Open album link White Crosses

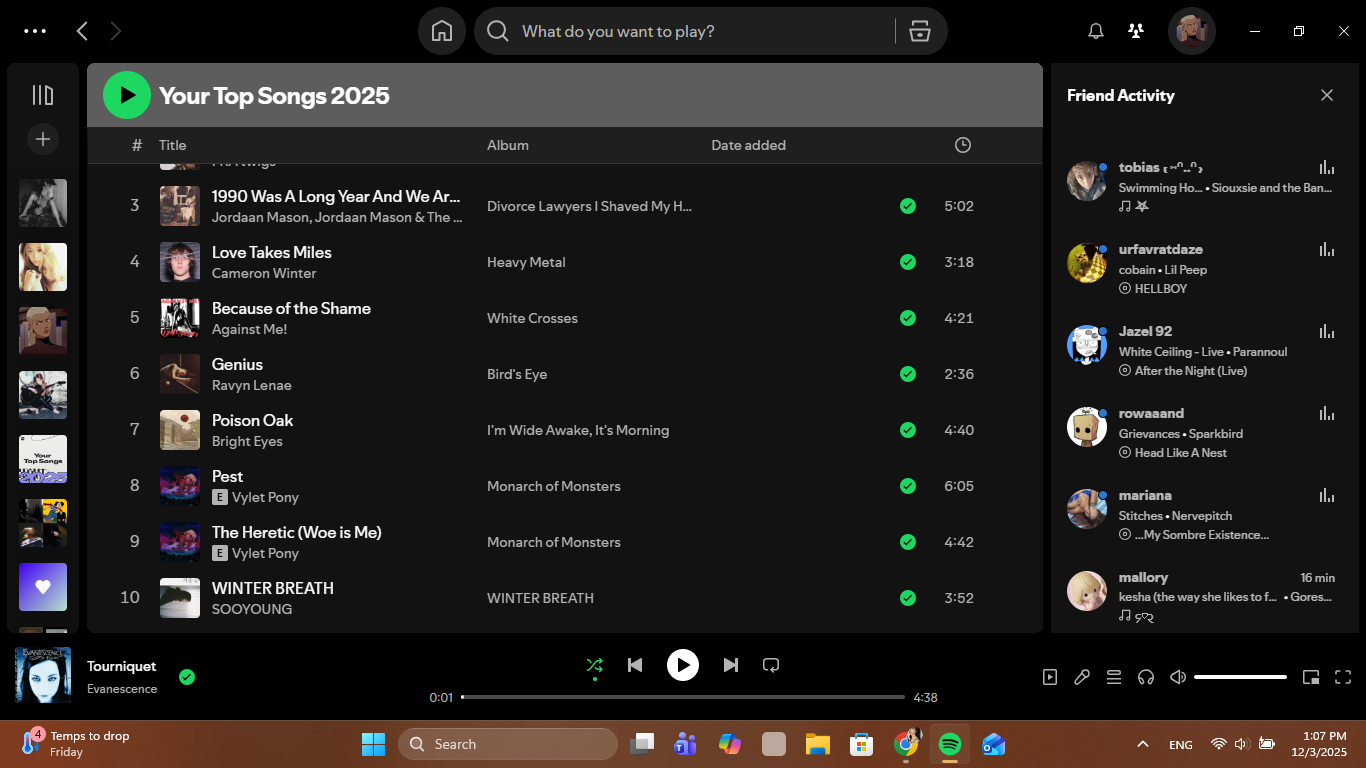coord(532,318)
